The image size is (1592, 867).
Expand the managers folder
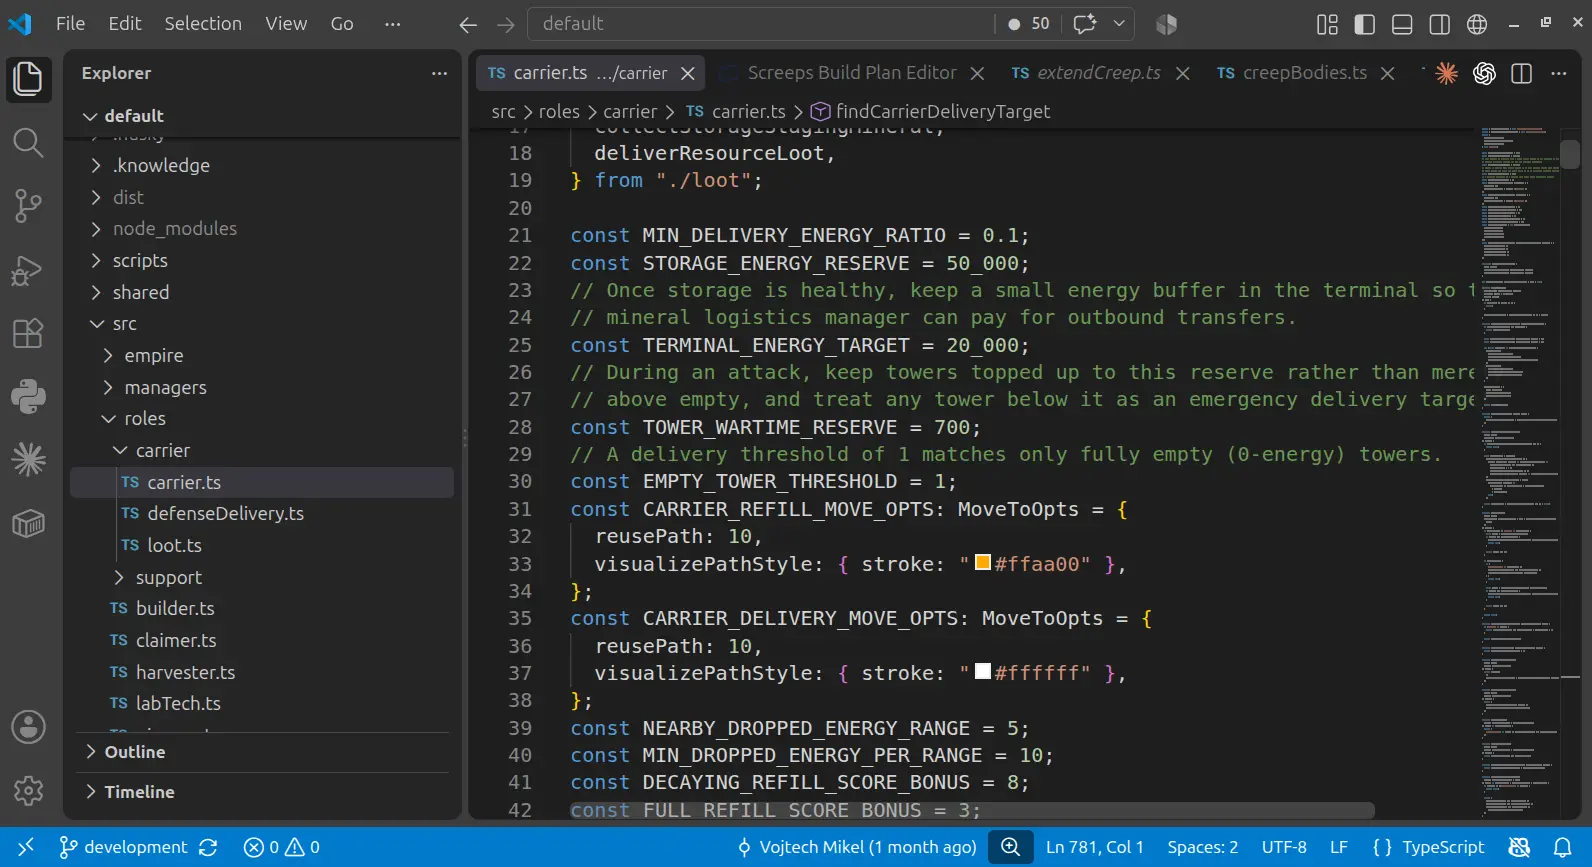point(108,387)
